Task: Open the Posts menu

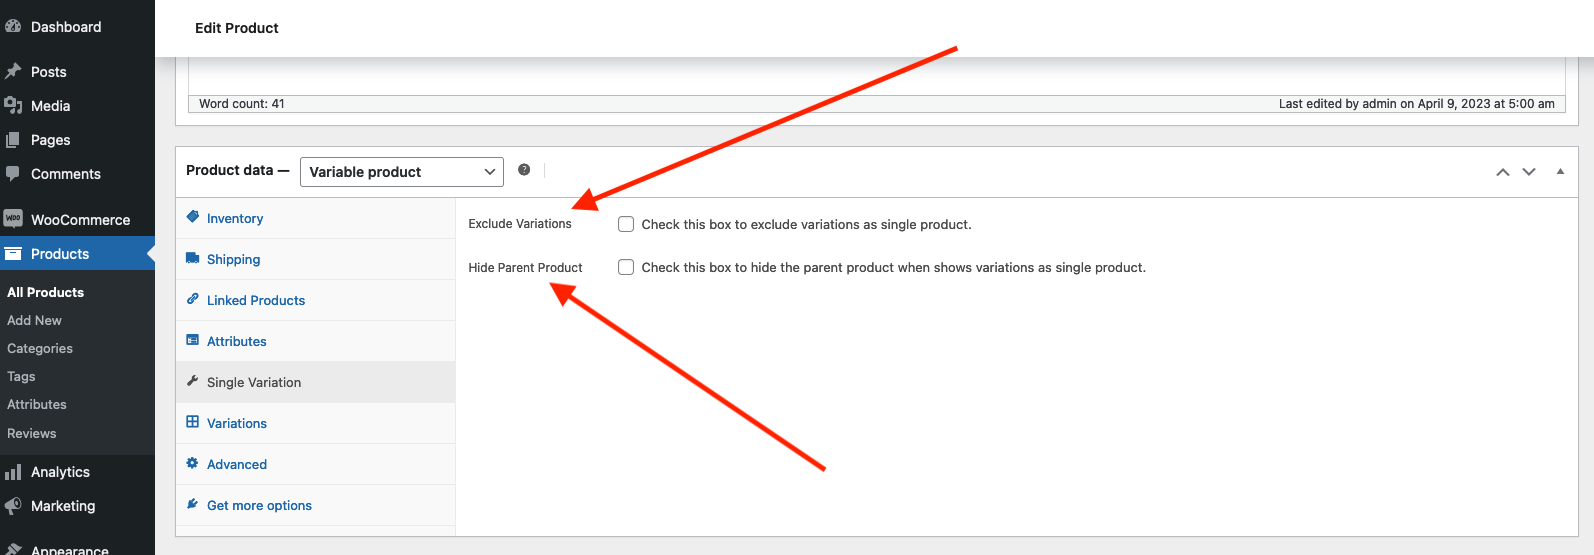Action: (77, 72)
